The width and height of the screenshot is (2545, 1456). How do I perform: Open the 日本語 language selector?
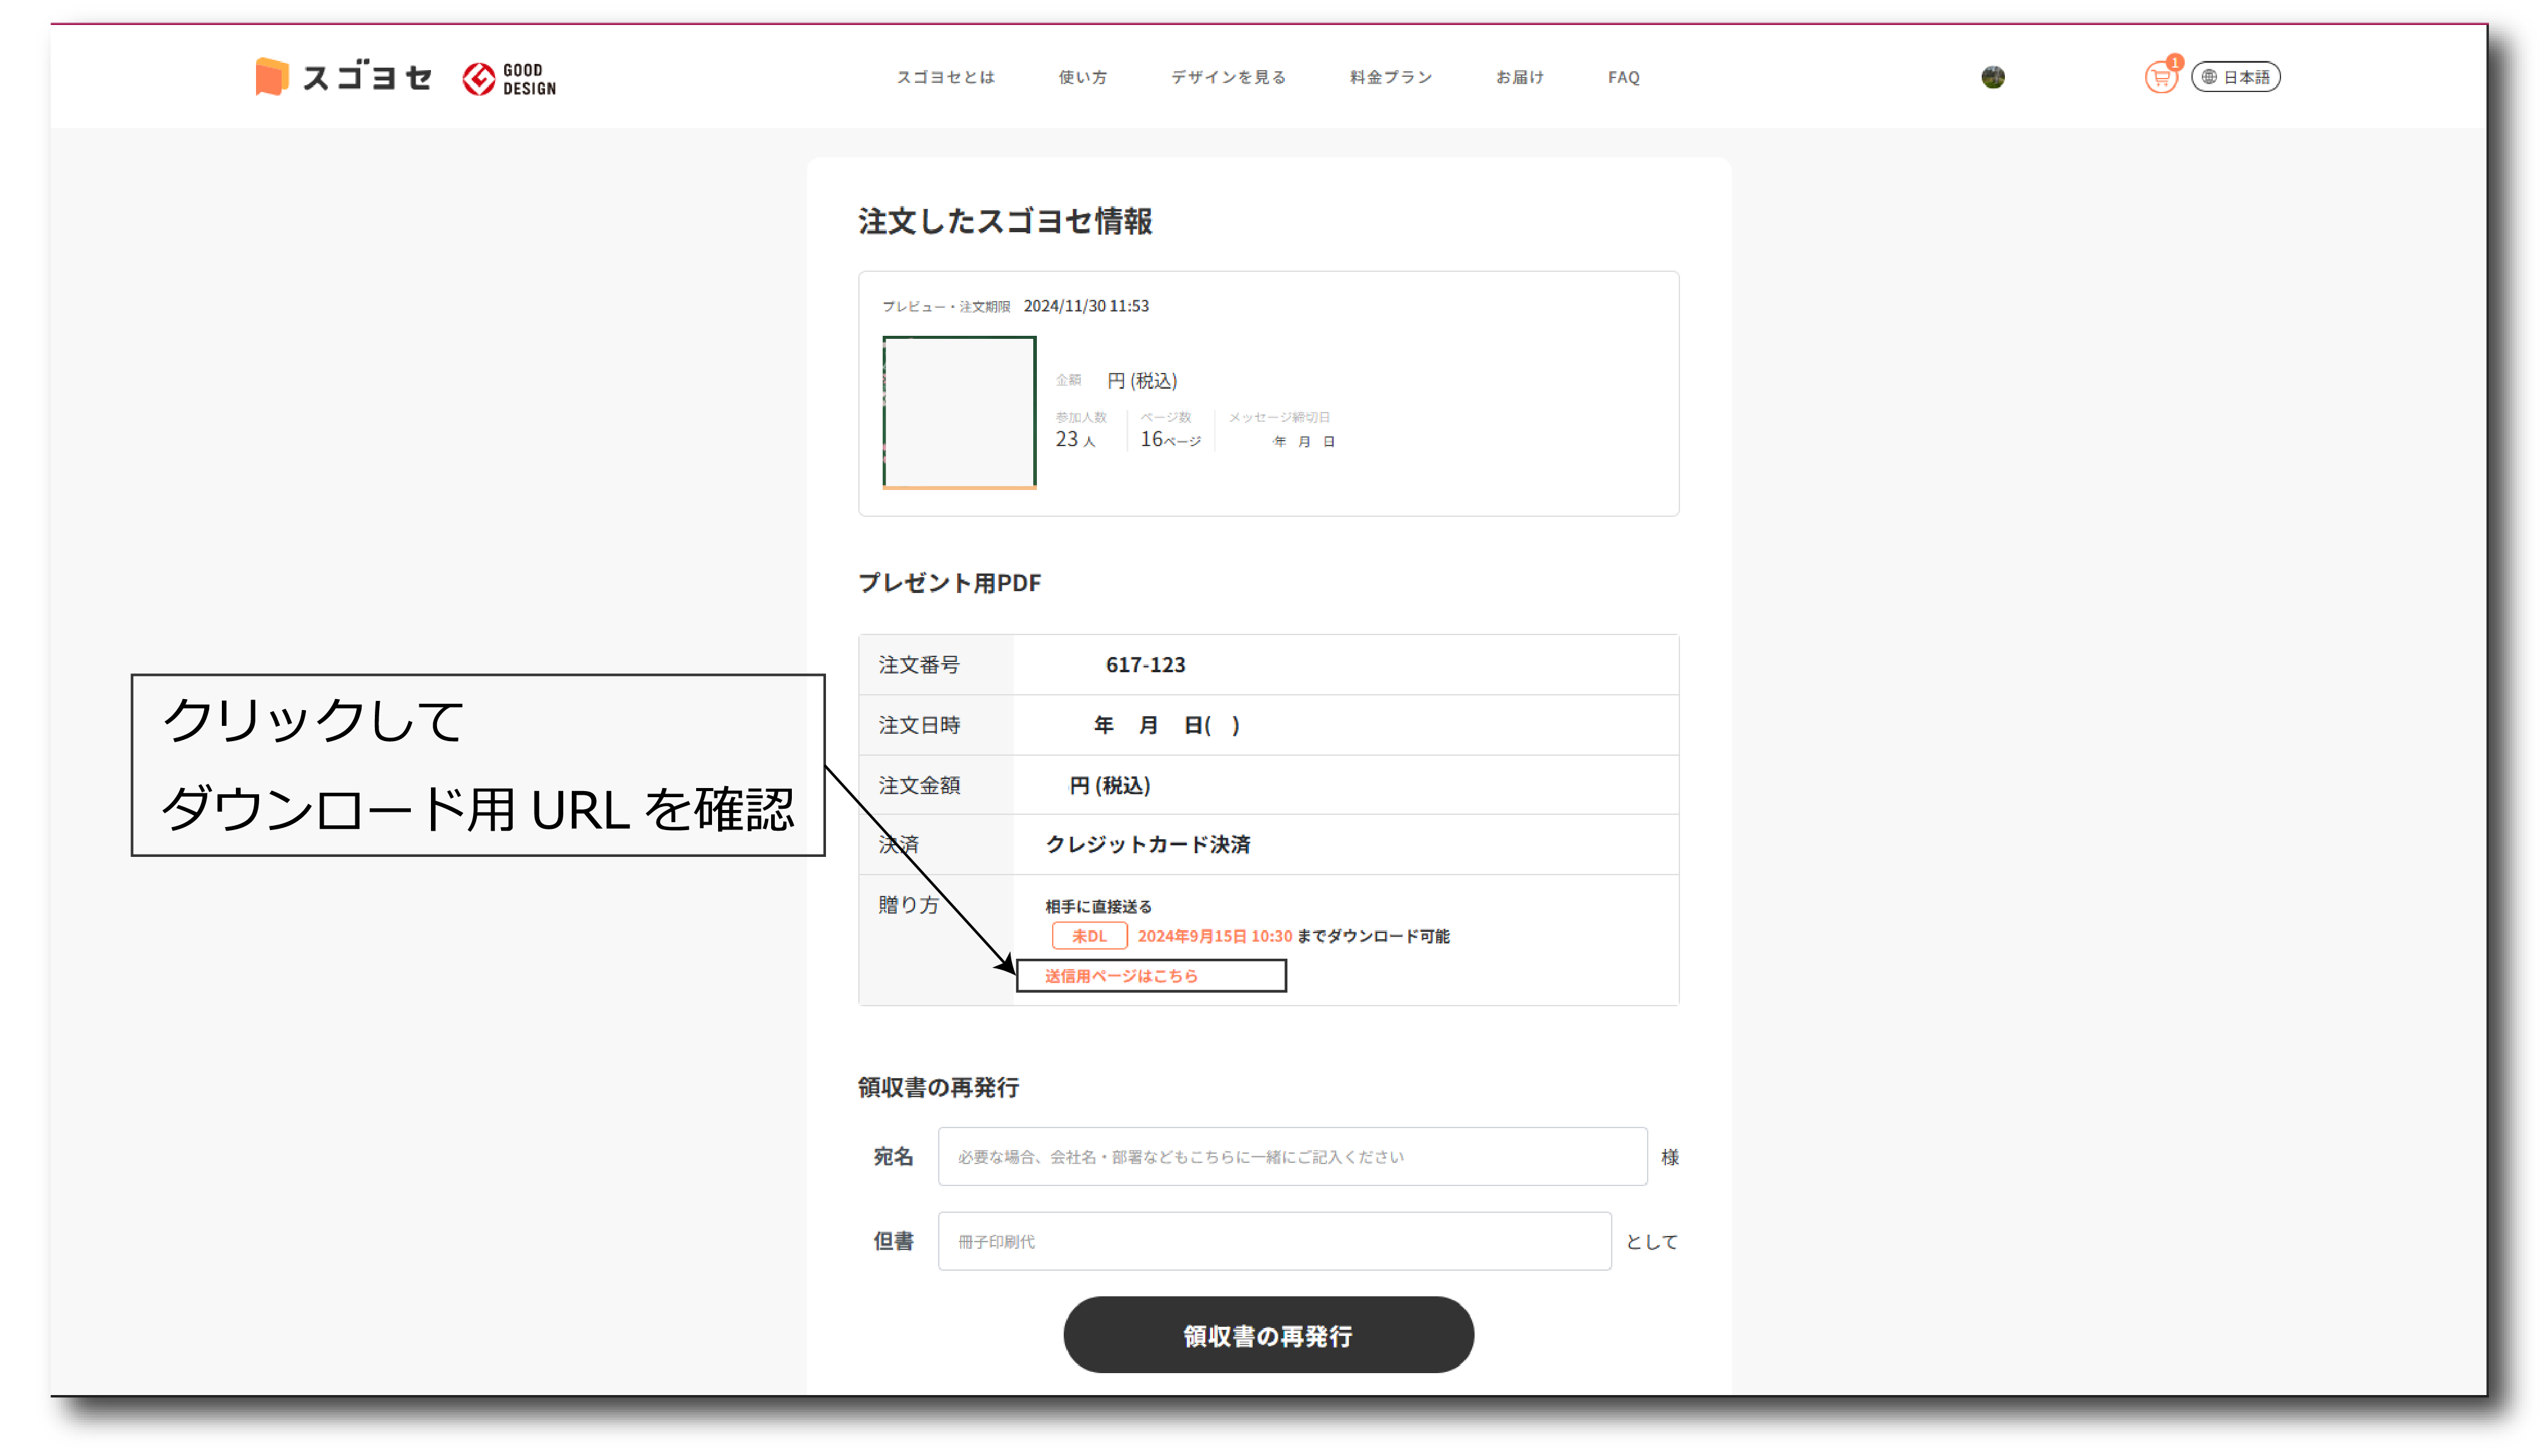(2245, 77)
